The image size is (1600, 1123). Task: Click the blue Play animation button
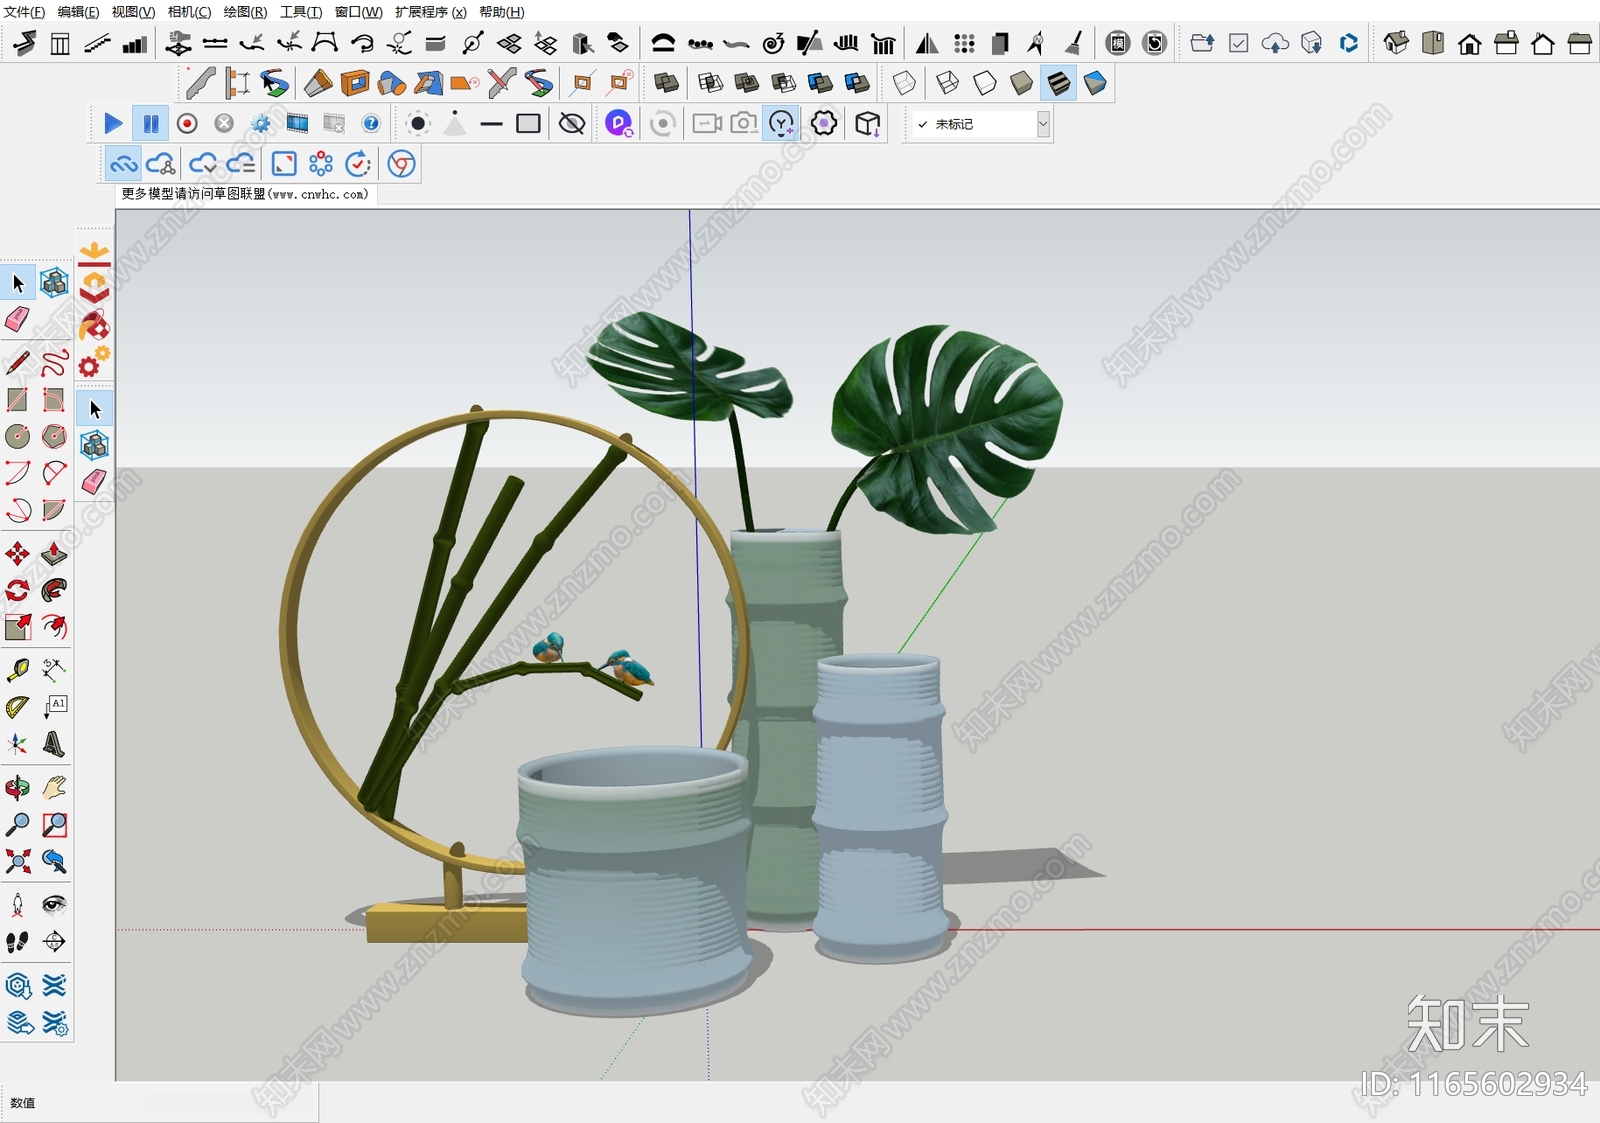[113, 124]
